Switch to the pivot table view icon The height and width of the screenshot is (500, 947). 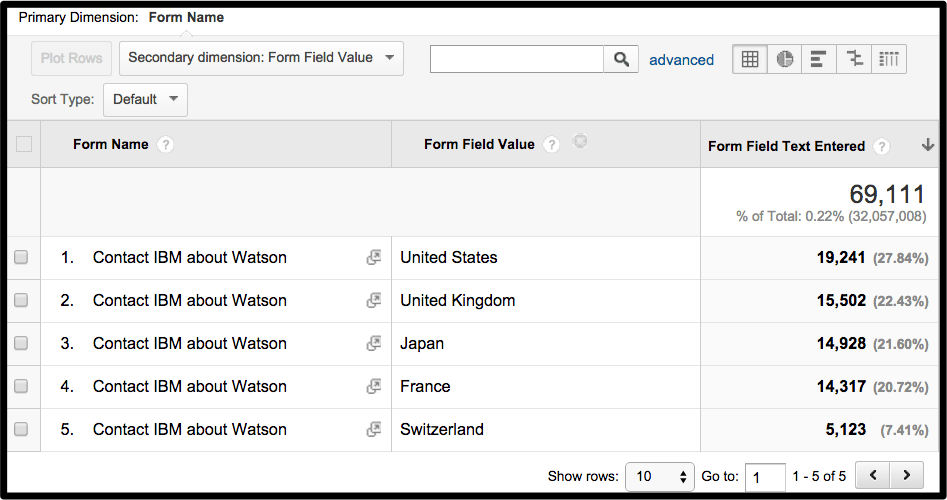[889, 59]
